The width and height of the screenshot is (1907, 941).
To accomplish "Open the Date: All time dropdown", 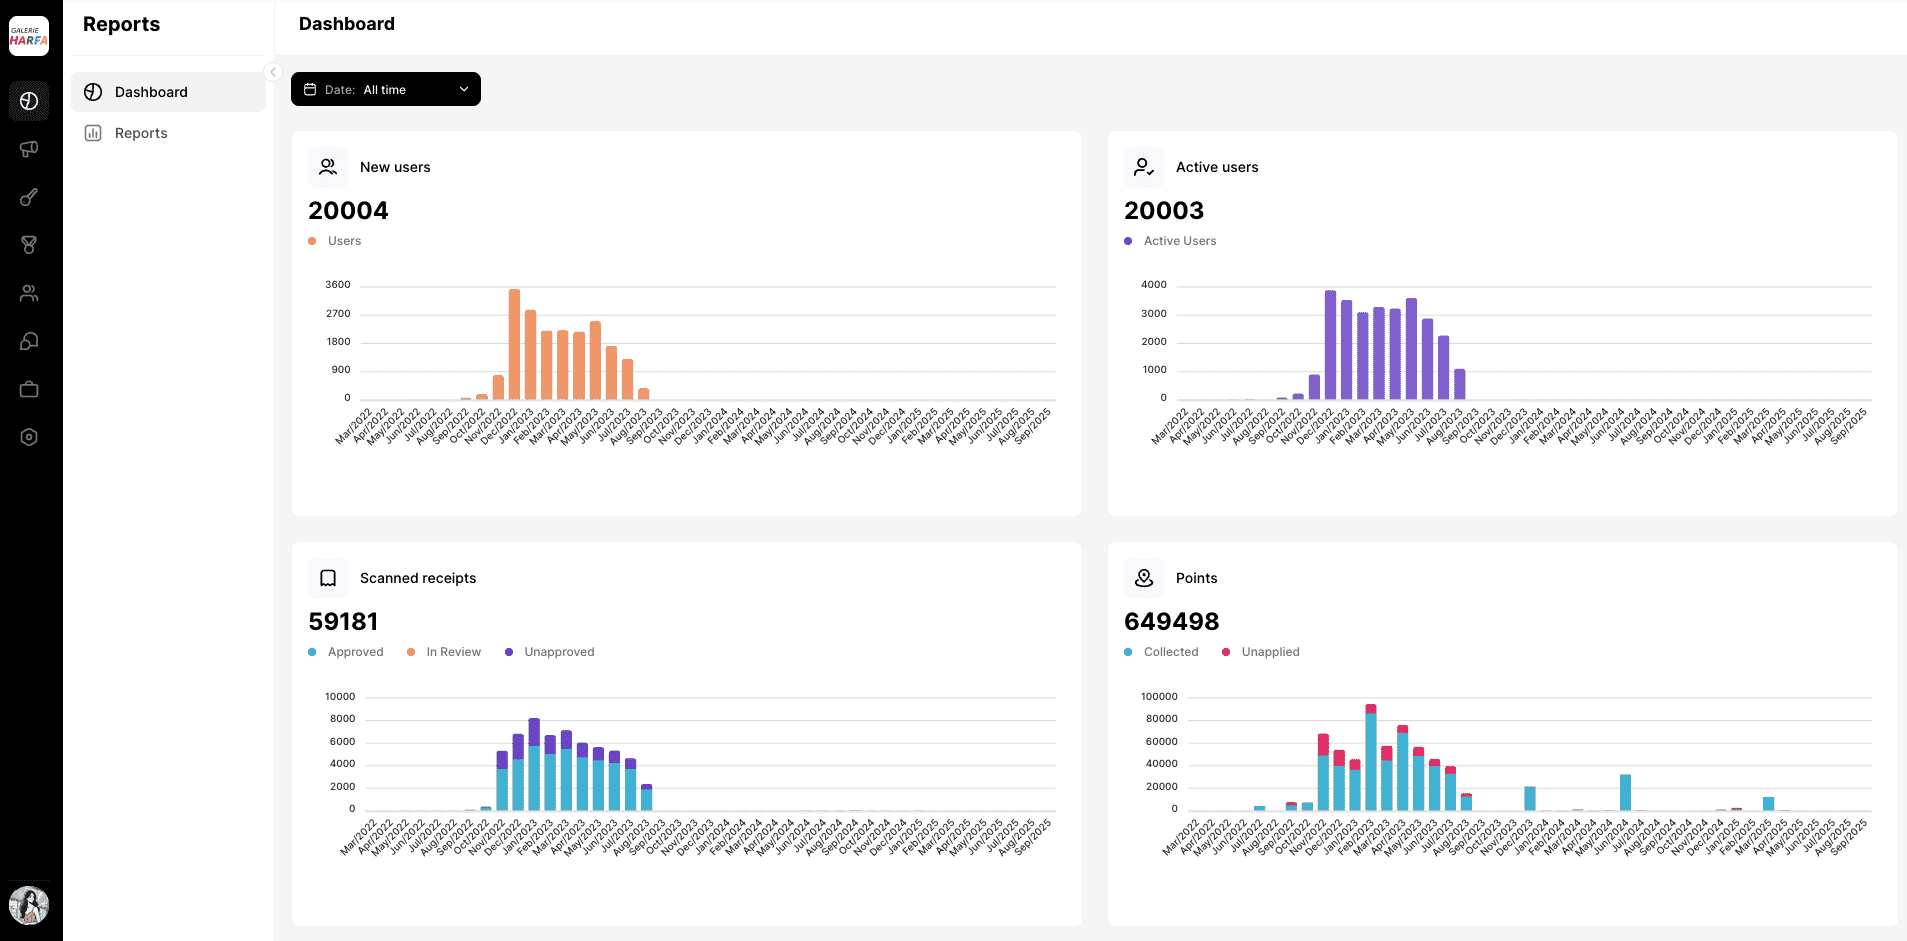I will (386, 89).
